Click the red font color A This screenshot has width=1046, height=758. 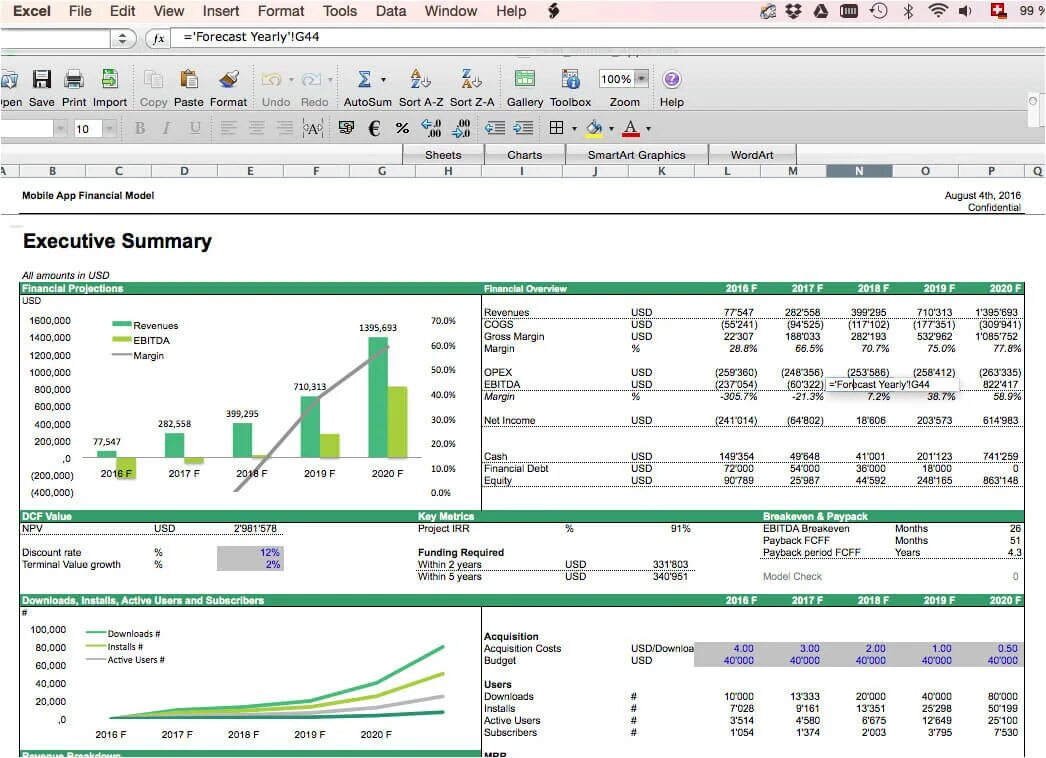click(x=630, y=128)
